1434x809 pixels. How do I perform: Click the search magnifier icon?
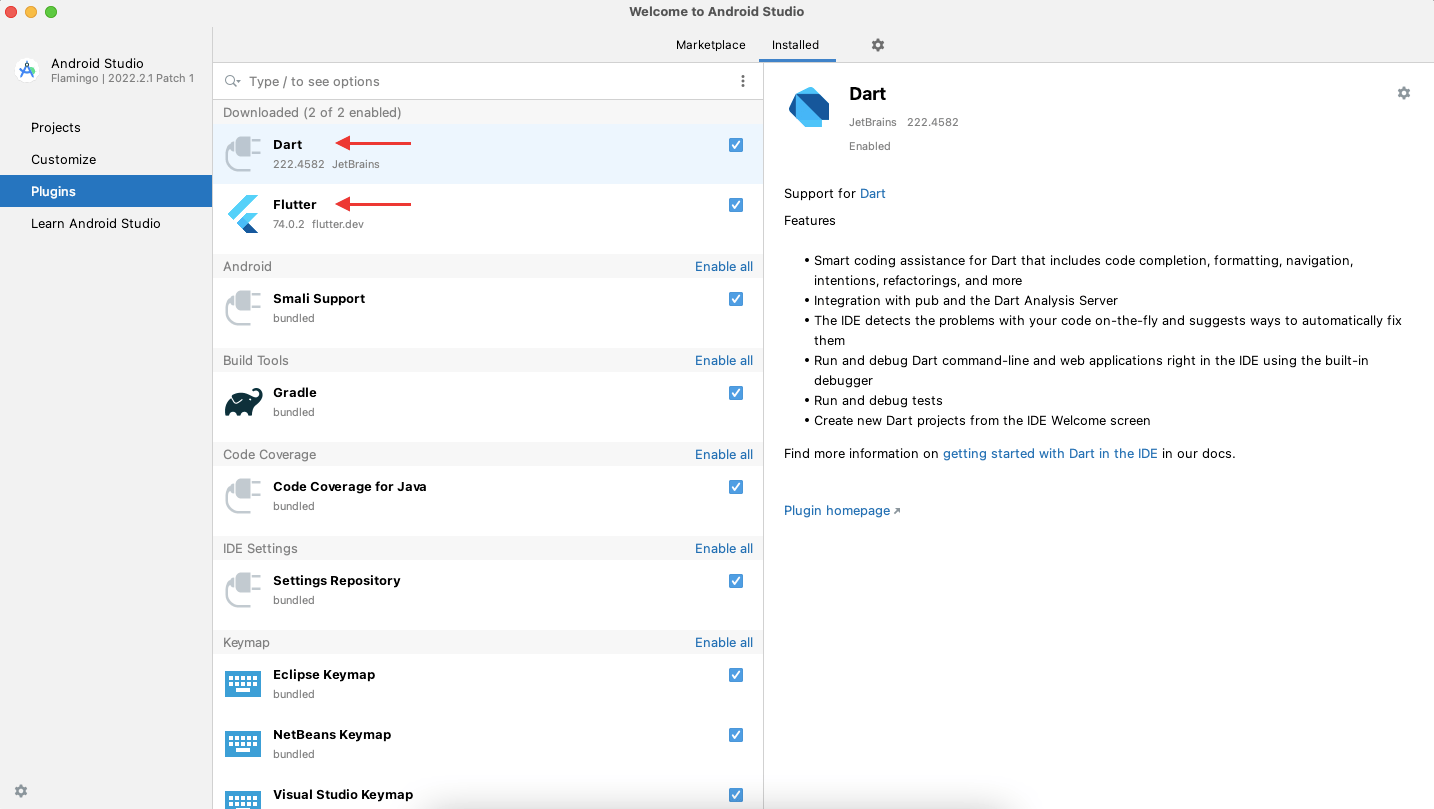click(x=233, y=81)
